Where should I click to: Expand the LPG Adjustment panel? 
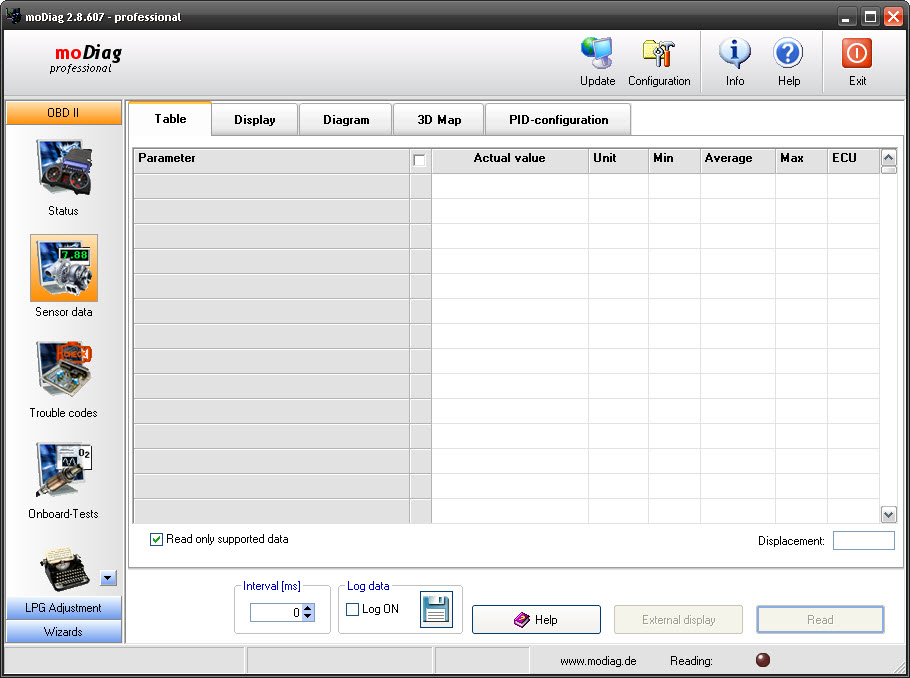(63, 608)
